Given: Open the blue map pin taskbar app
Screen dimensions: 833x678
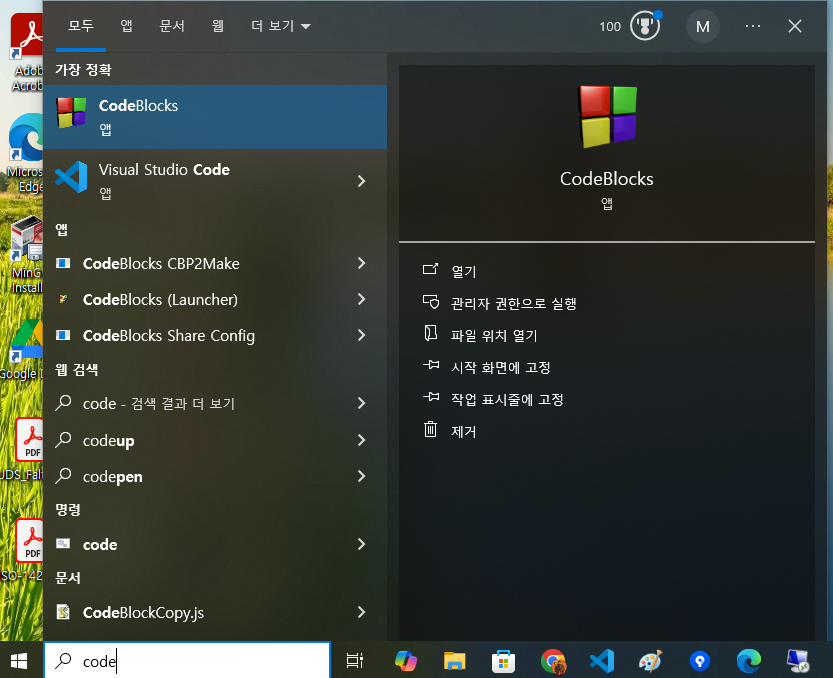Looking at the screenshot, I should 700,660.
